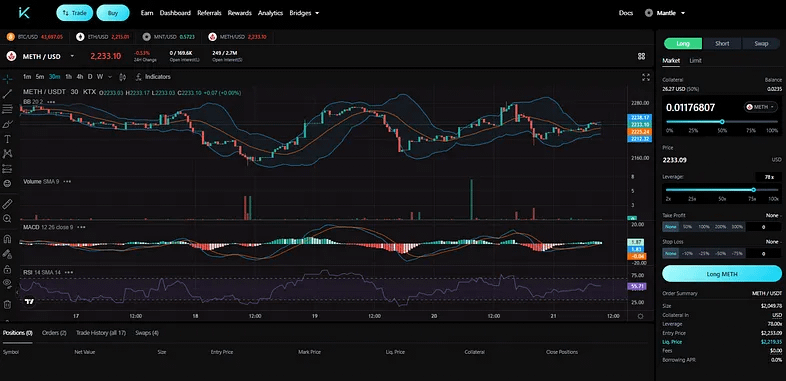786x381 pixels.
Task: Click the METH/USD ticker in top strip
Action: (x=238, y=37)
